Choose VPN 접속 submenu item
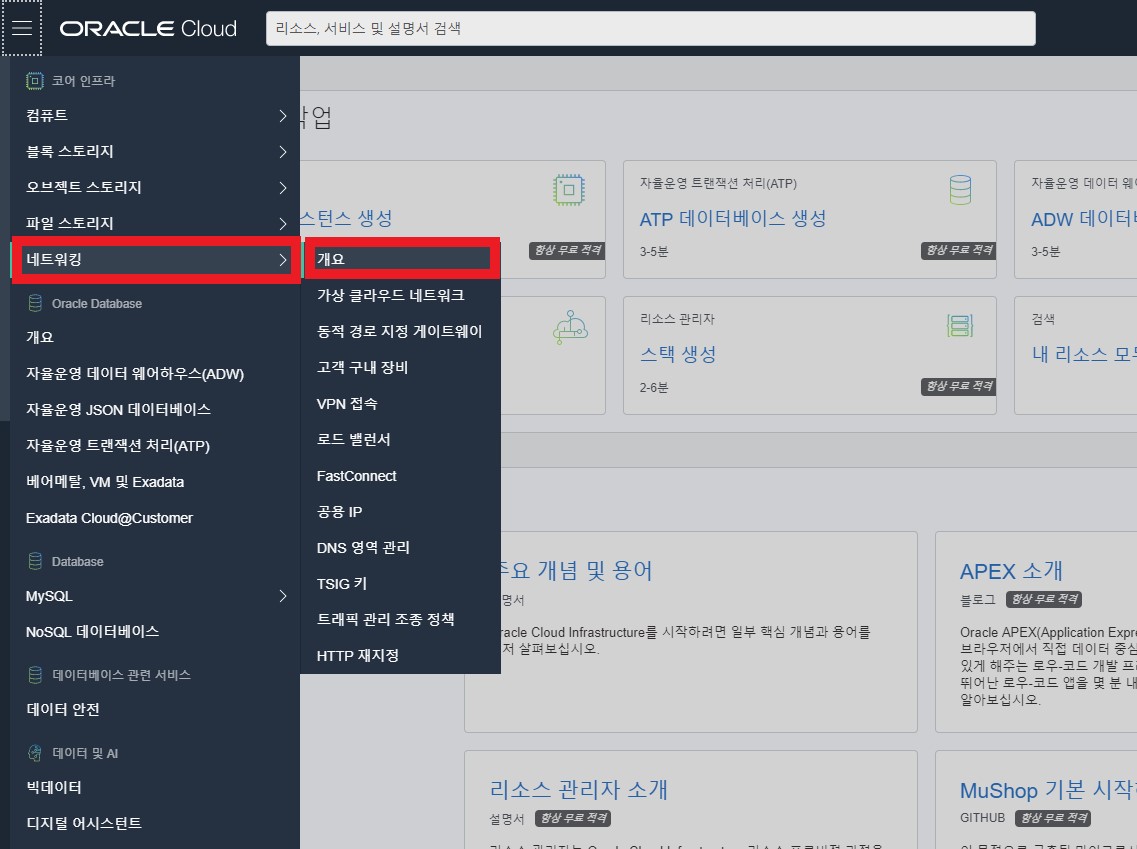Image resolution: width=1137 pixels, height=849 pixels. [x=400, y=404]
